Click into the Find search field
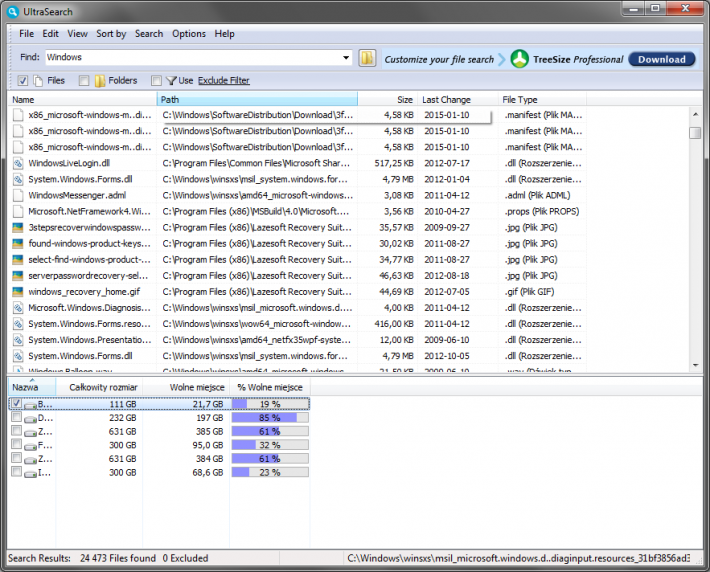 point(192,58)
